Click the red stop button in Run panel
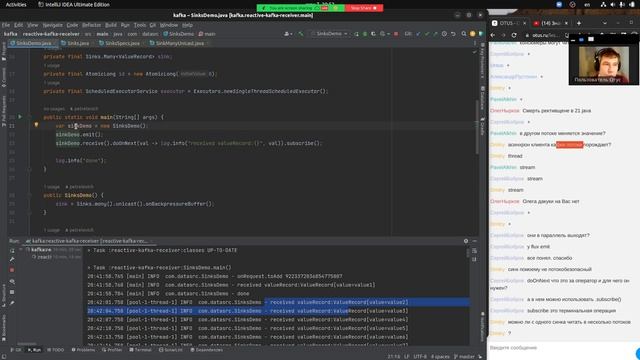Screen dimensions: 640x360 click(12, 270)
